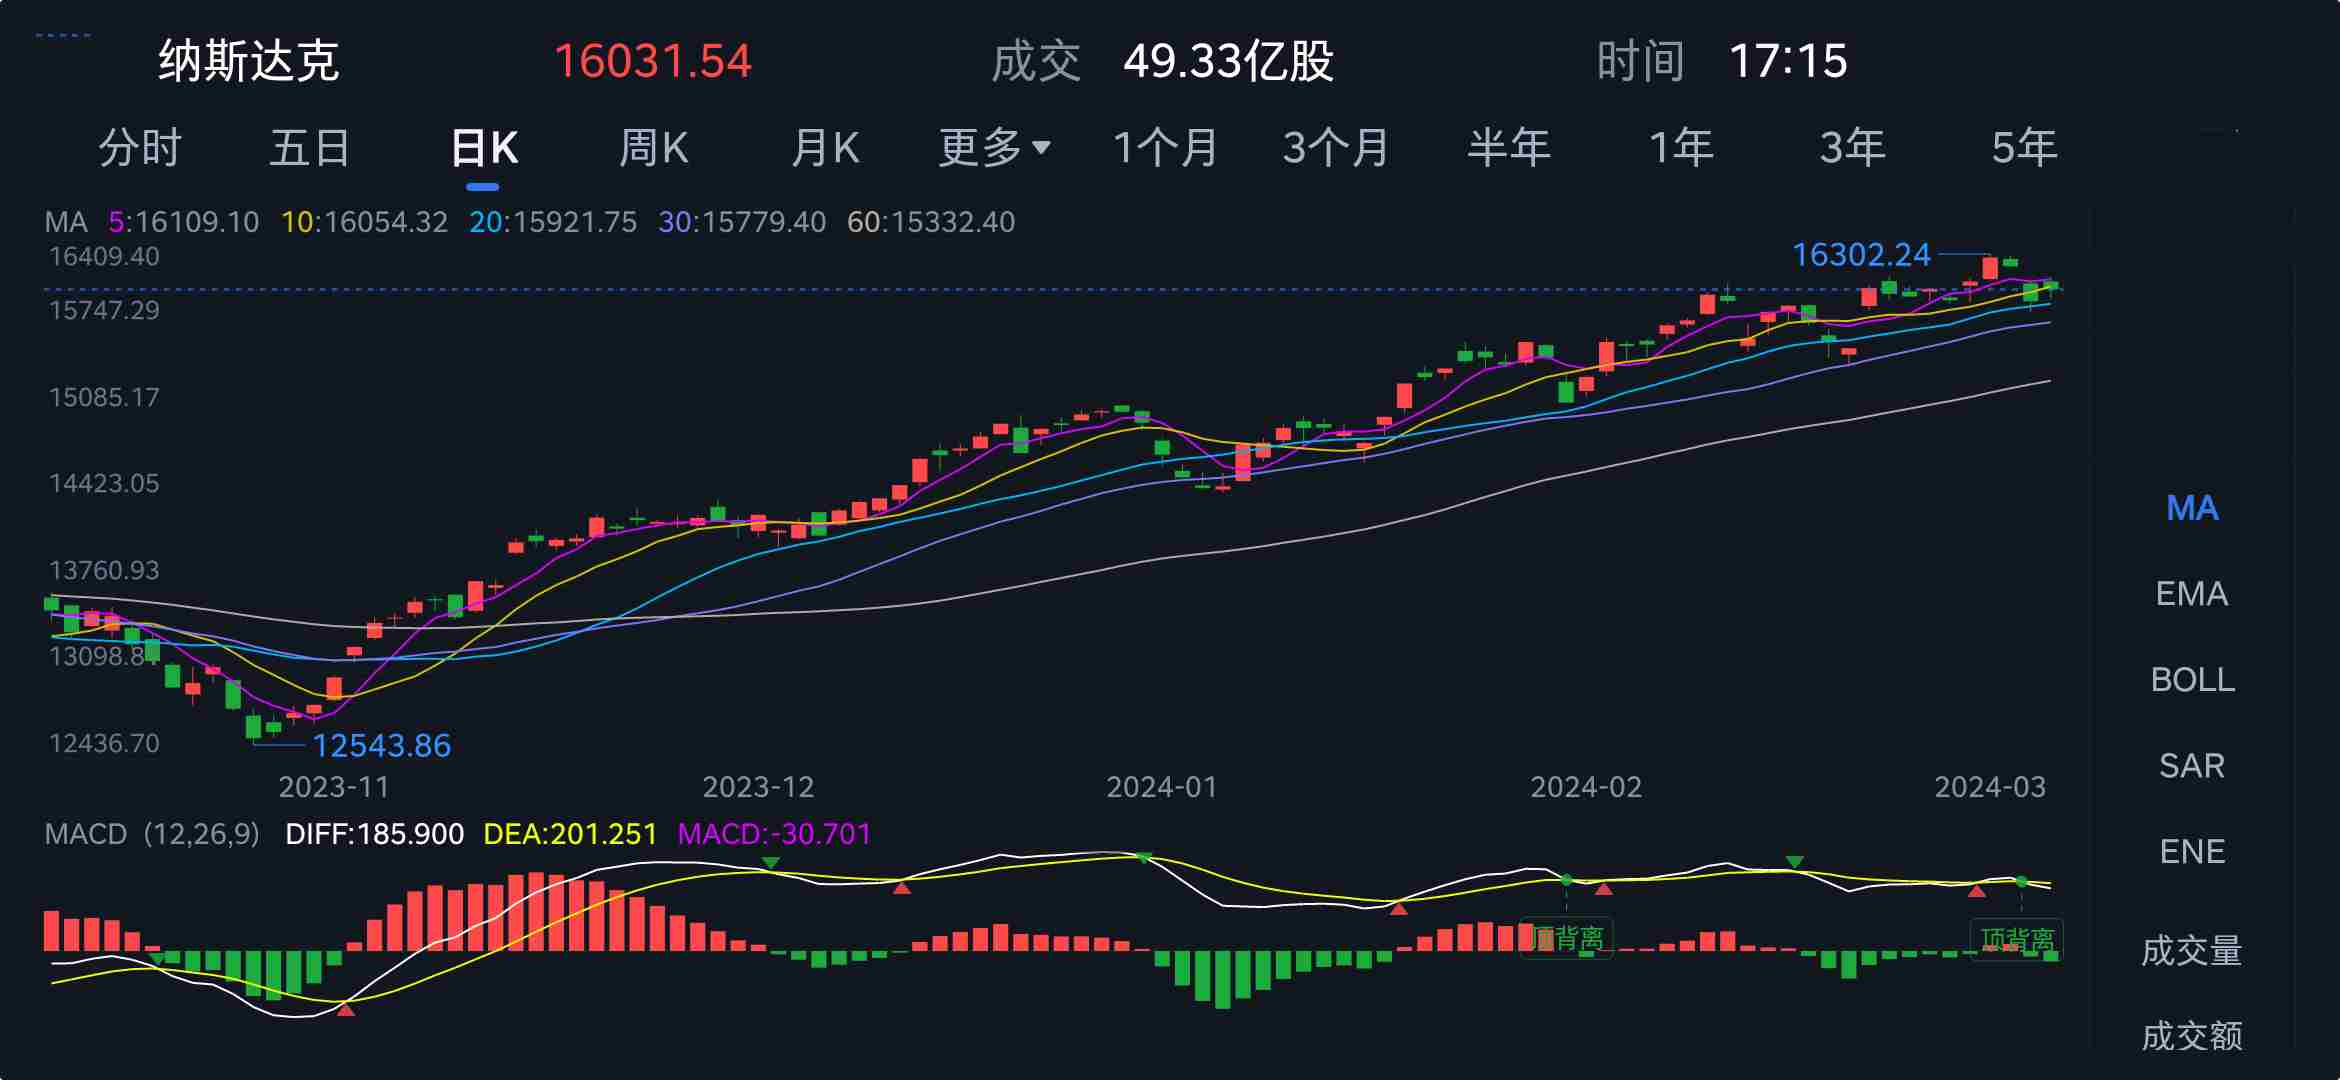2340x1080 pixels.
Task: Click the 2023-11 date axis label
Action: (334, 787)
